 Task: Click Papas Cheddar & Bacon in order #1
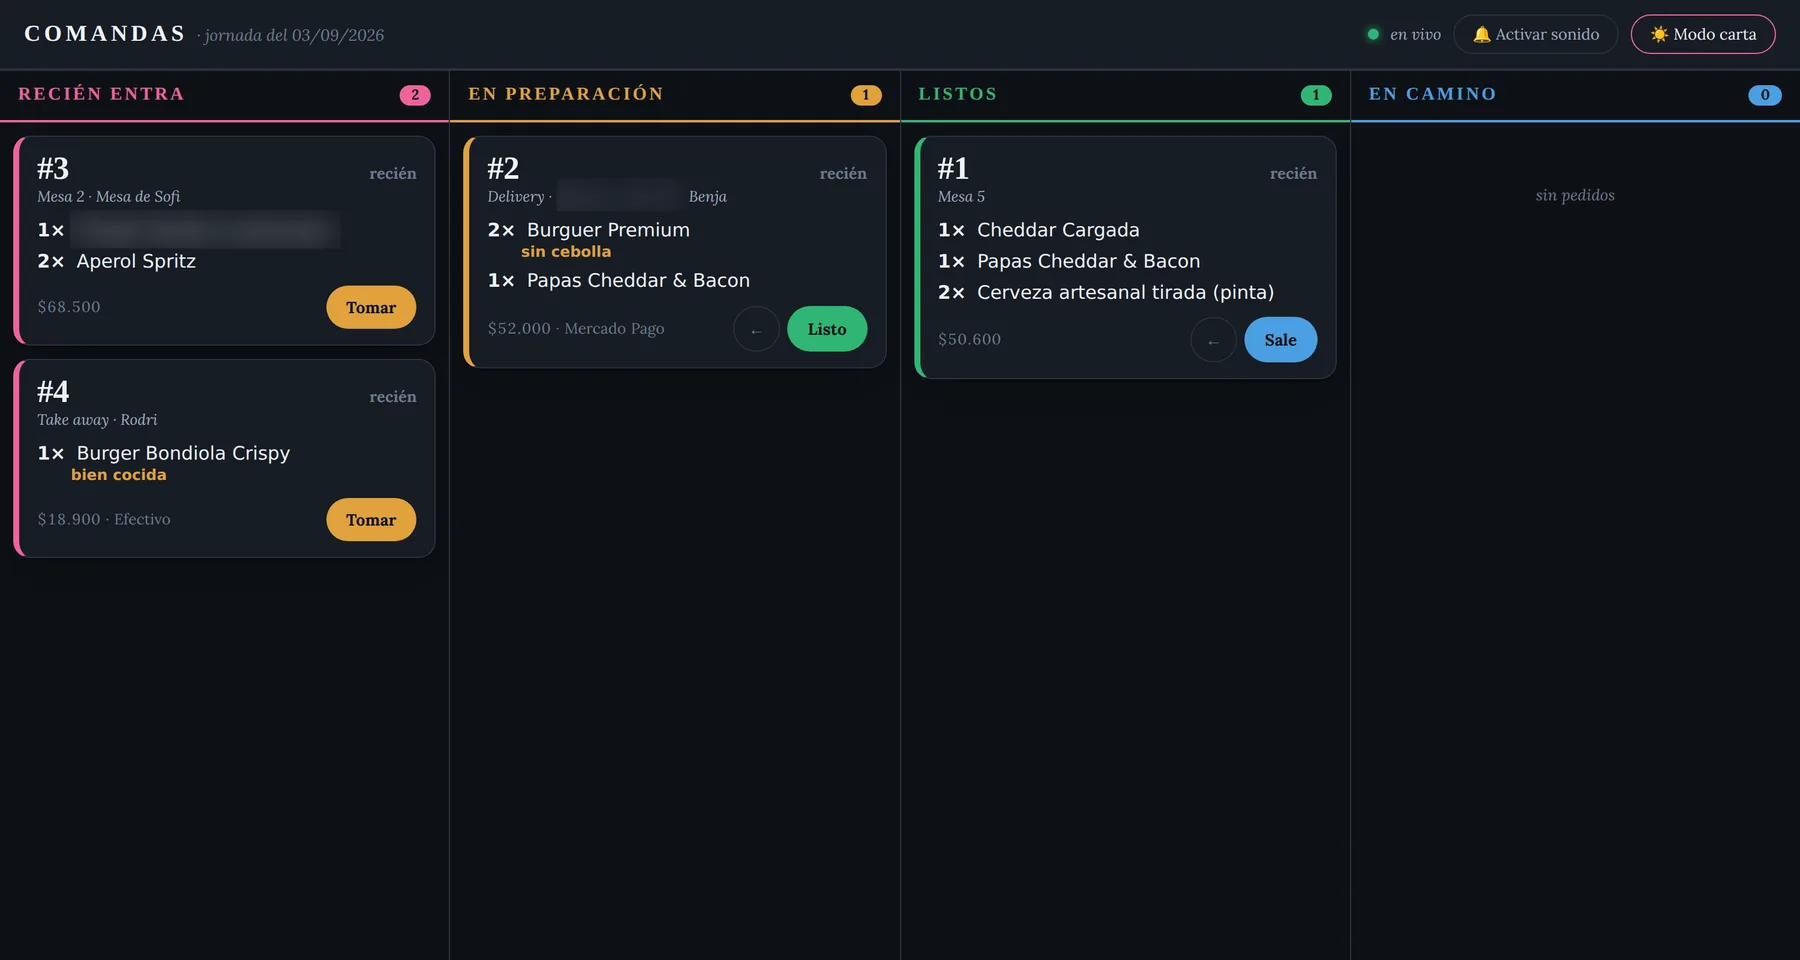pos(1069,261)
